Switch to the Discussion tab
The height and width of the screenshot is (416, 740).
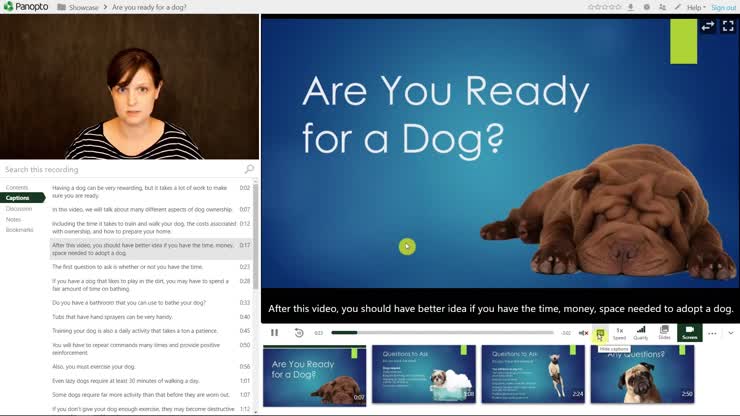(19, 209)
